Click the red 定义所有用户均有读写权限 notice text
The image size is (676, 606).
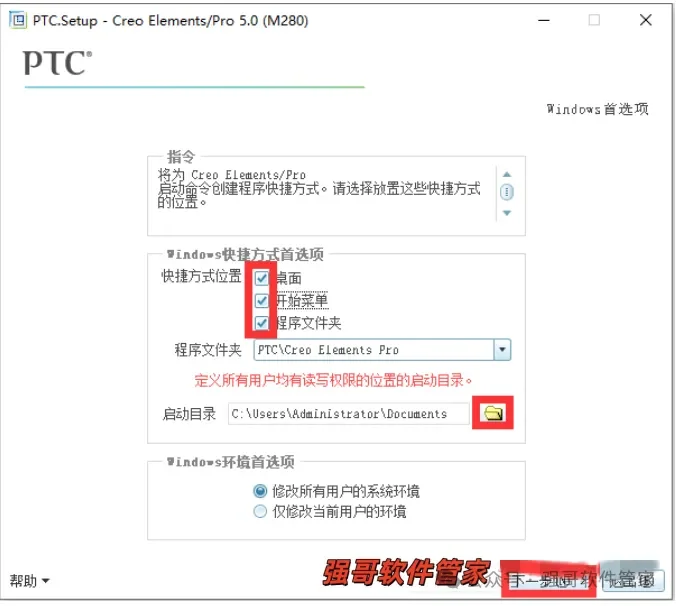coord(333,380)
